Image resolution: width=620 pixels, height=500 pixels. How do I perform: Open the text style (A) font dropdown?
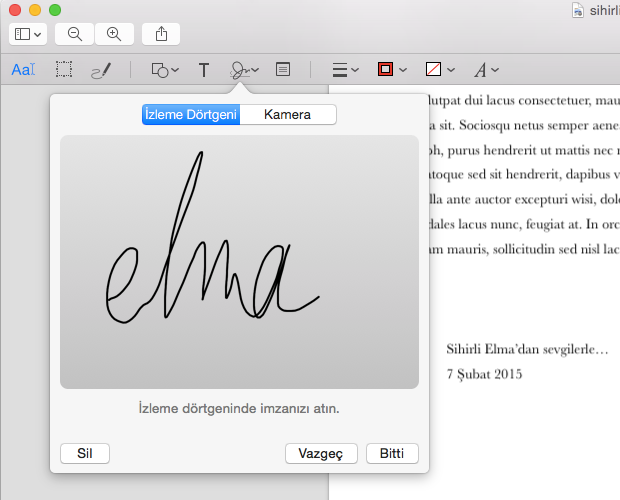click(x=486, y=70)
